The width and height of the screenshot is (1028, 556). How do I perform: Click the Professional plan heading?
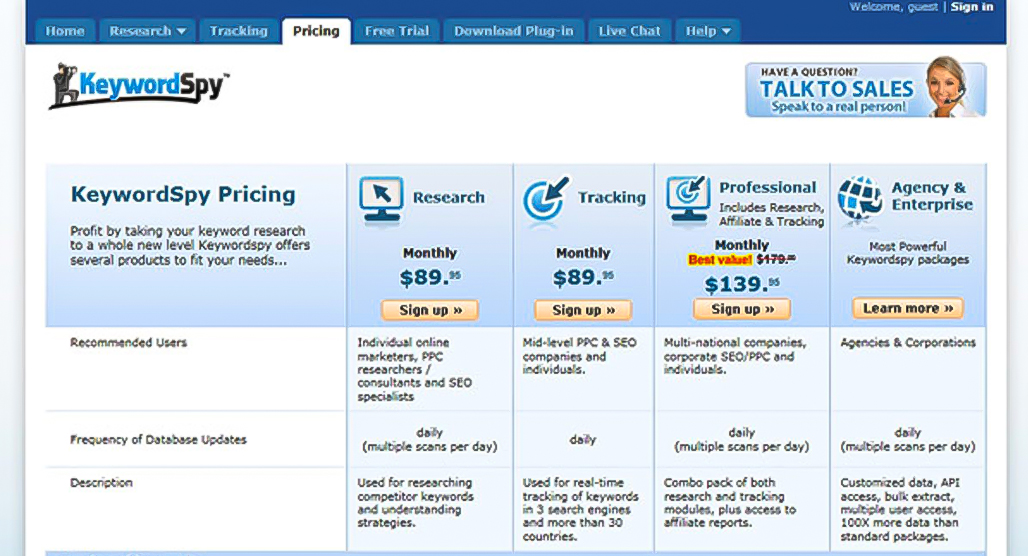click(768, 188)
